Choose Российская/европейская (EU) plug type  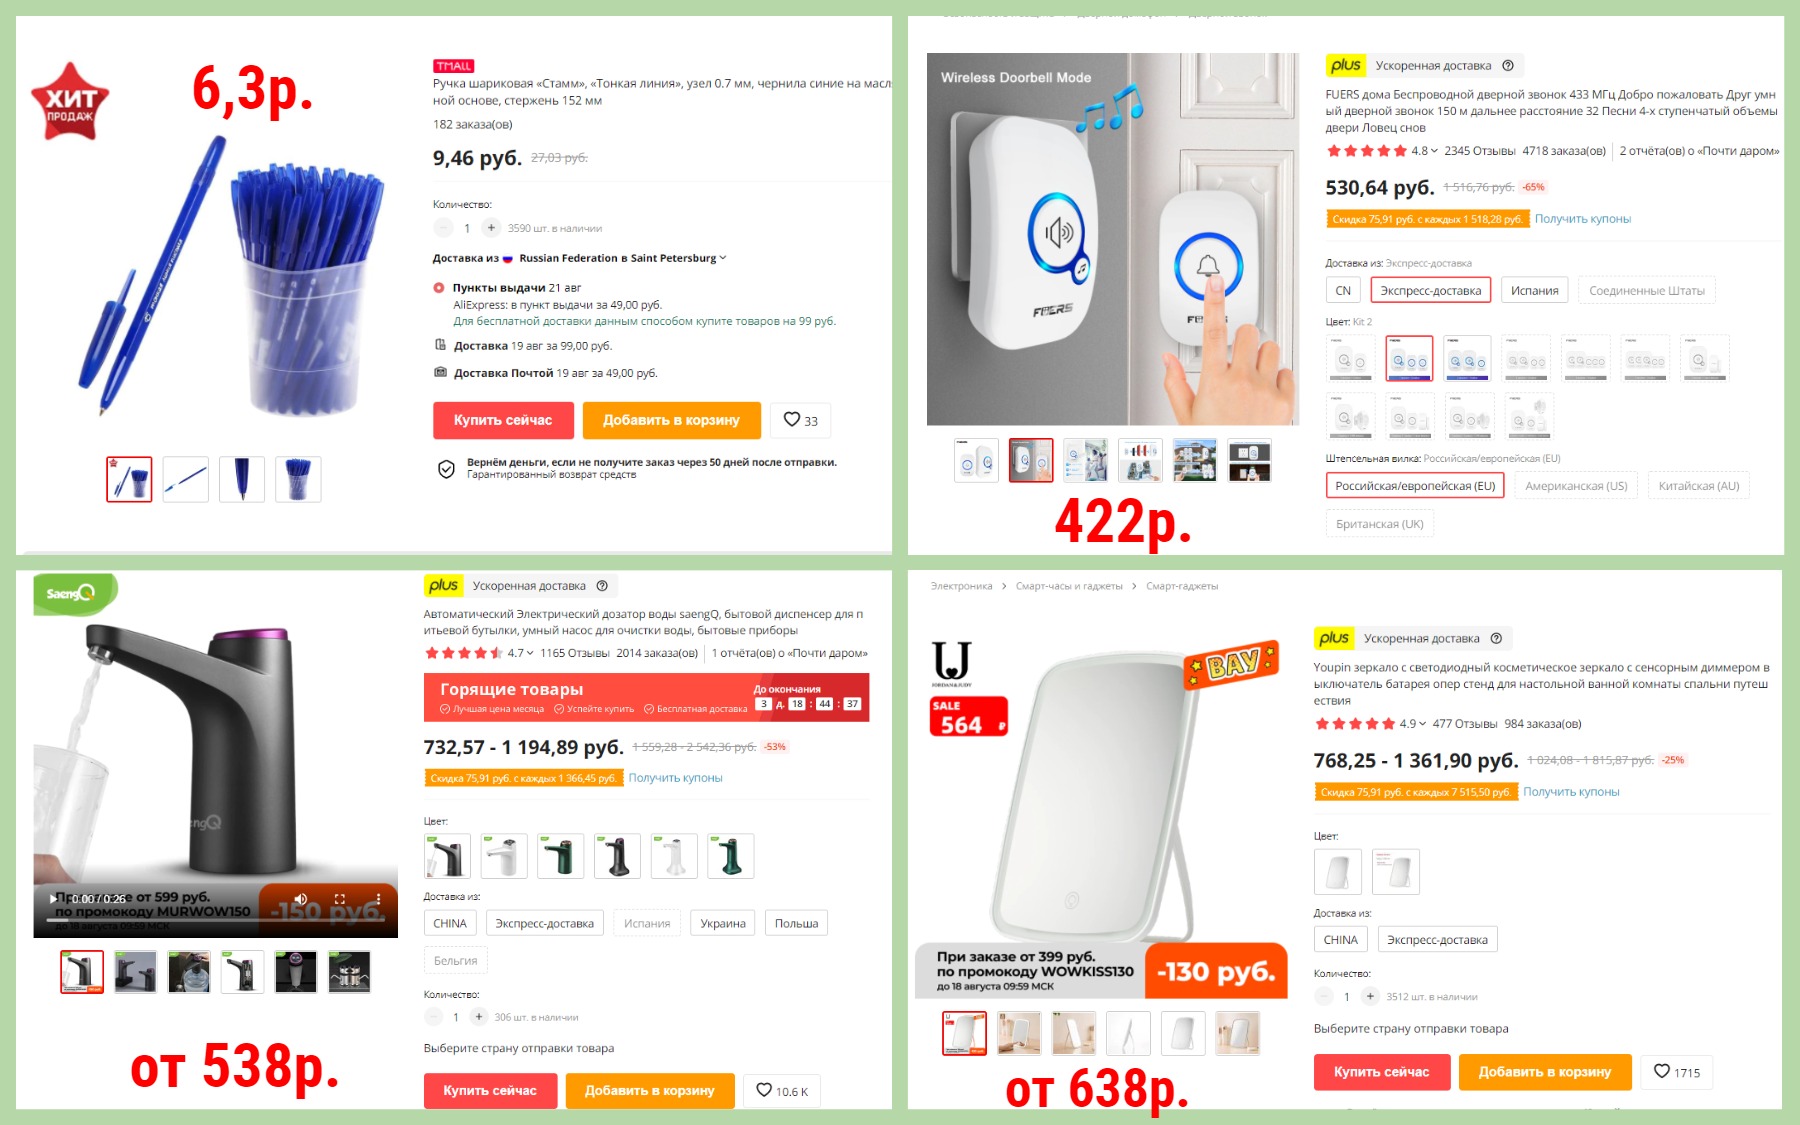tap(1415, 486)
